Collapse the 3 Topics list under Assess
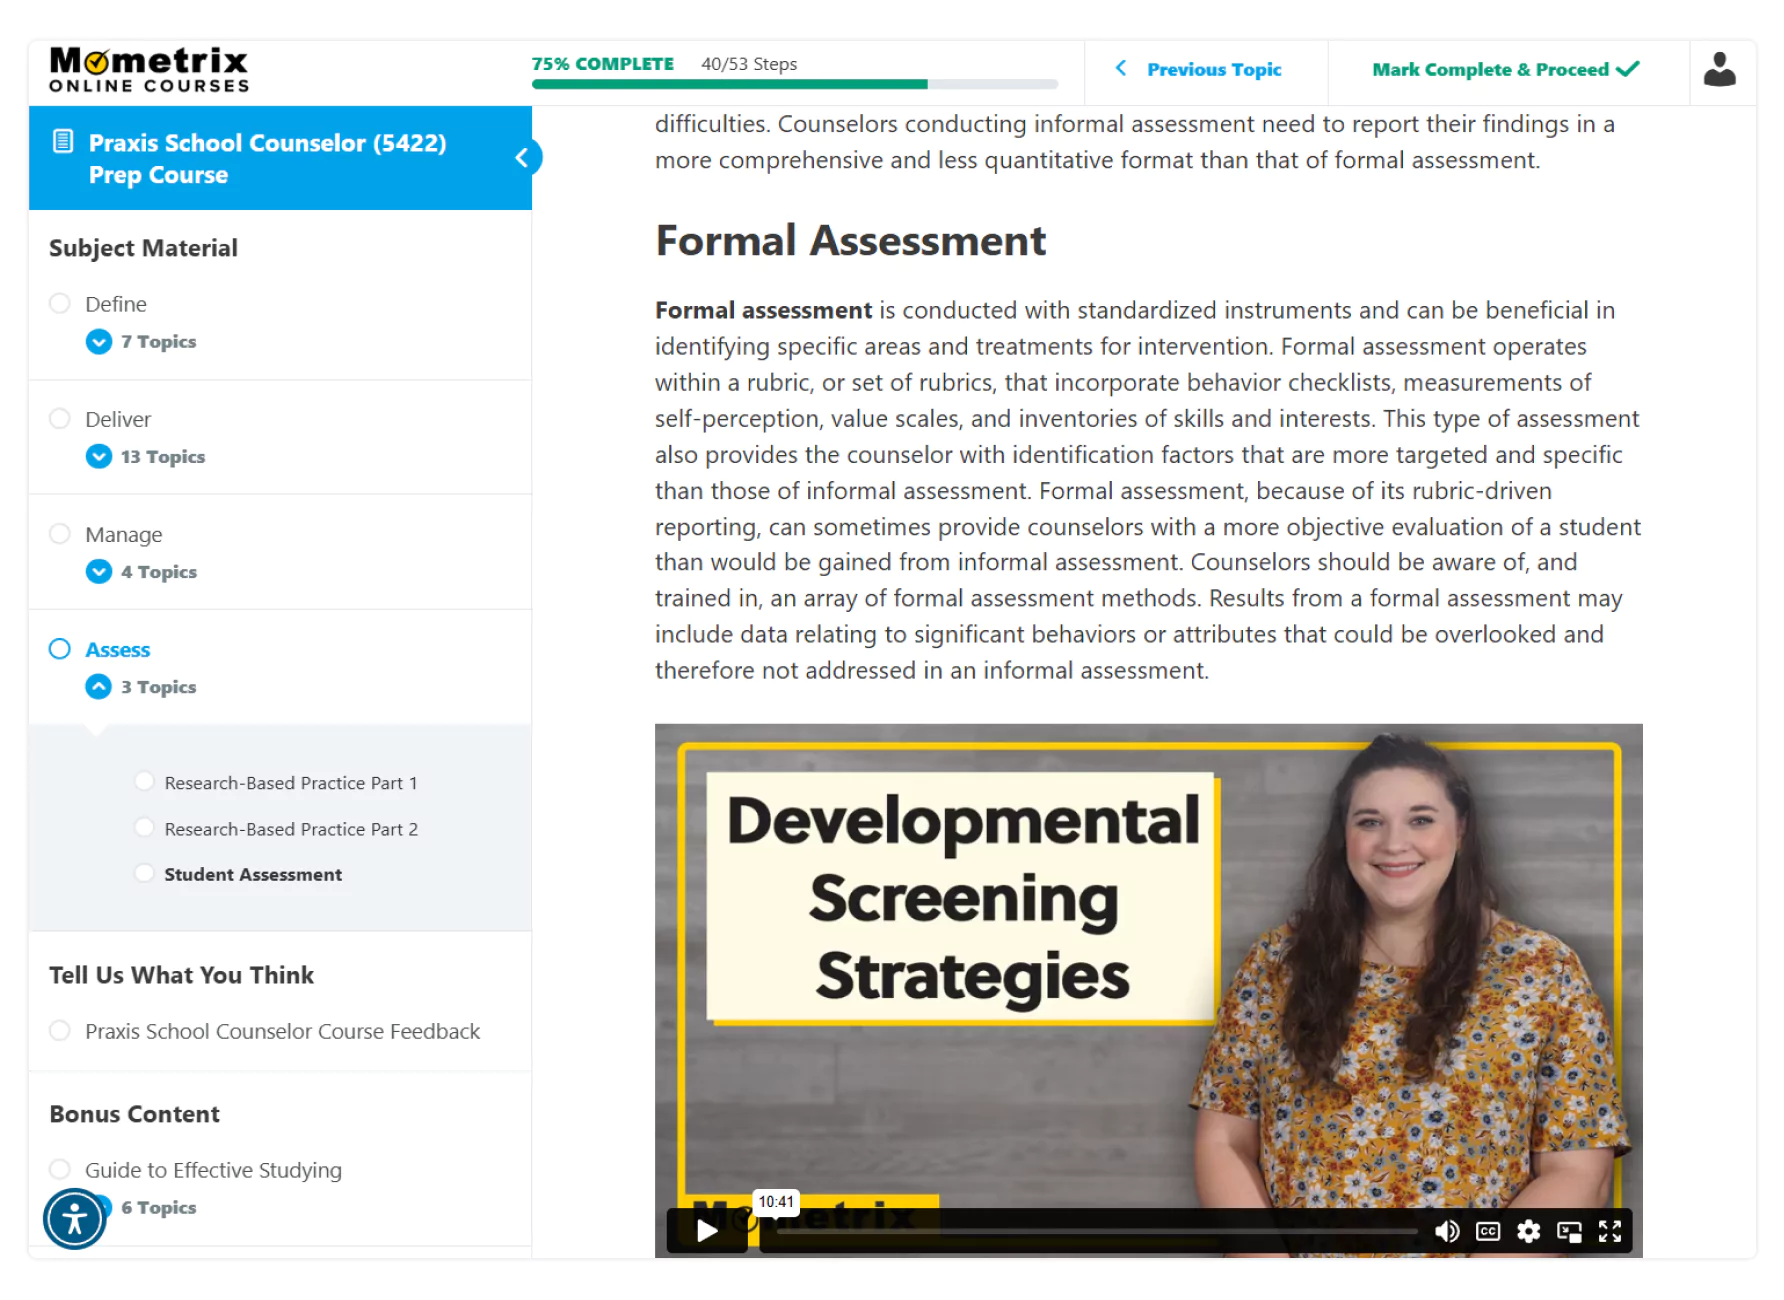The image size is (1784, 1300). [x=99, y=687]
